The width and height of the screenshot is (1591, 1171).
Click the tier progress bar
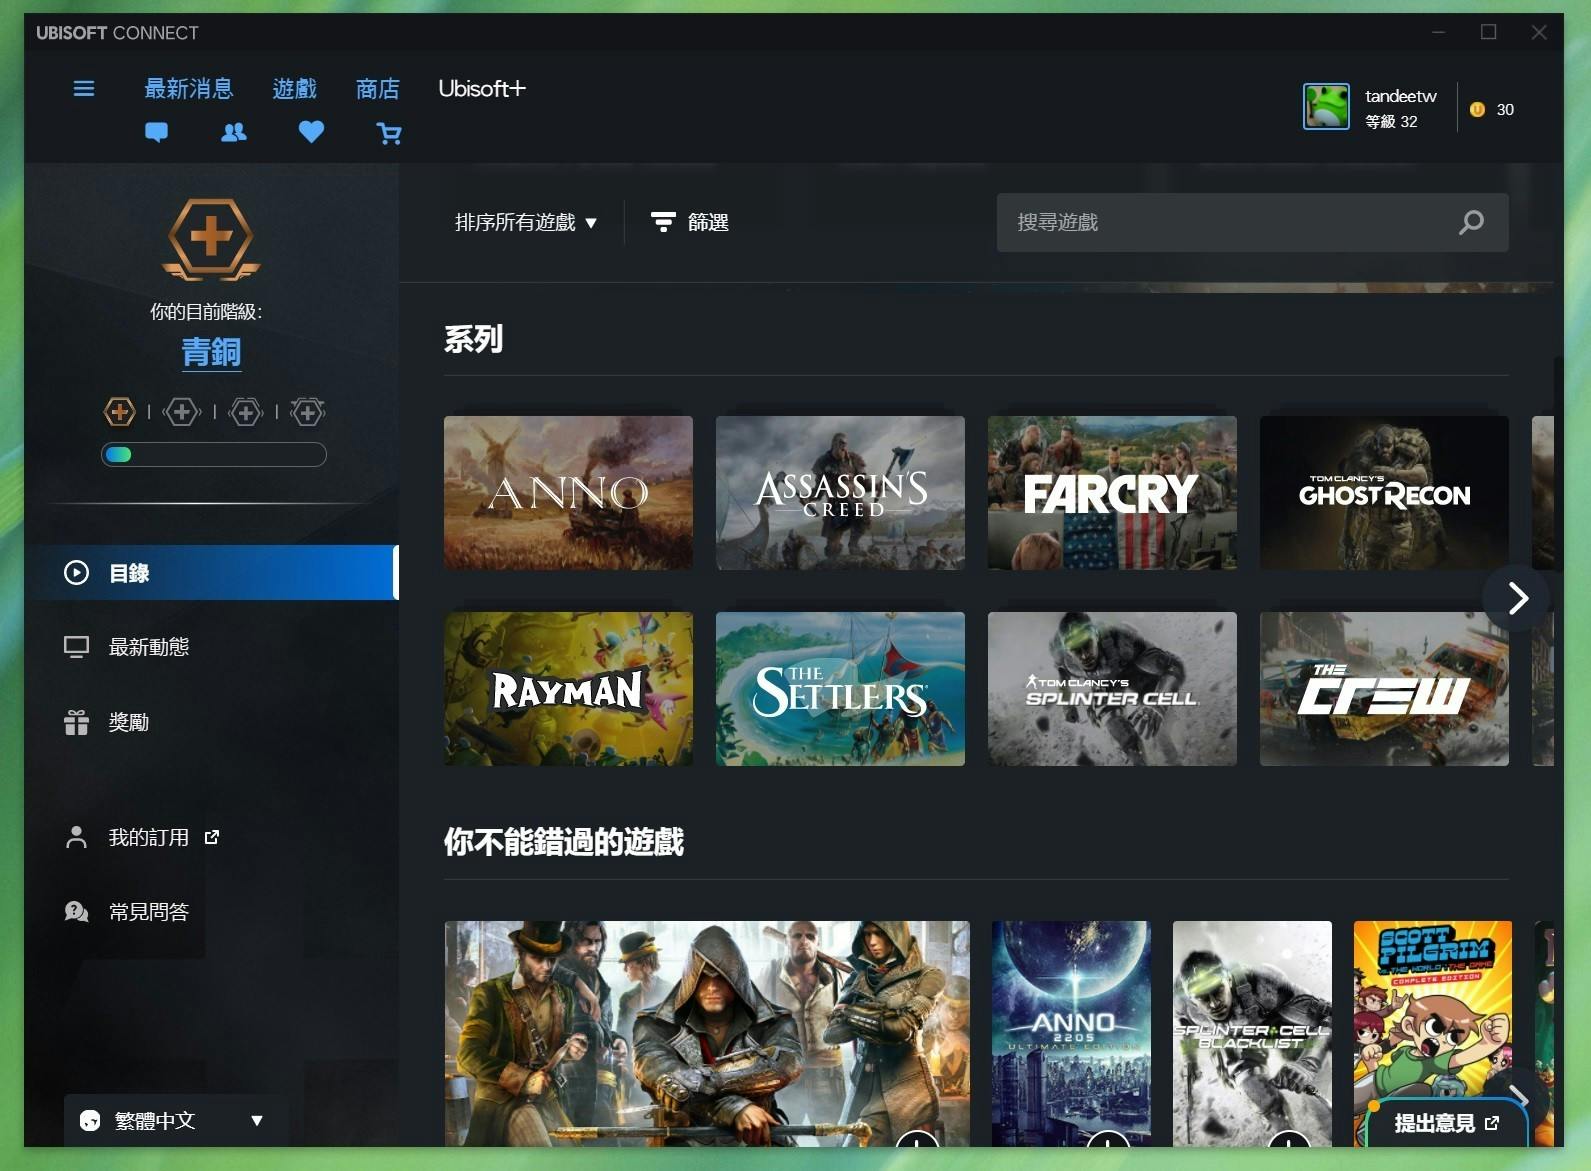(214, 454)
